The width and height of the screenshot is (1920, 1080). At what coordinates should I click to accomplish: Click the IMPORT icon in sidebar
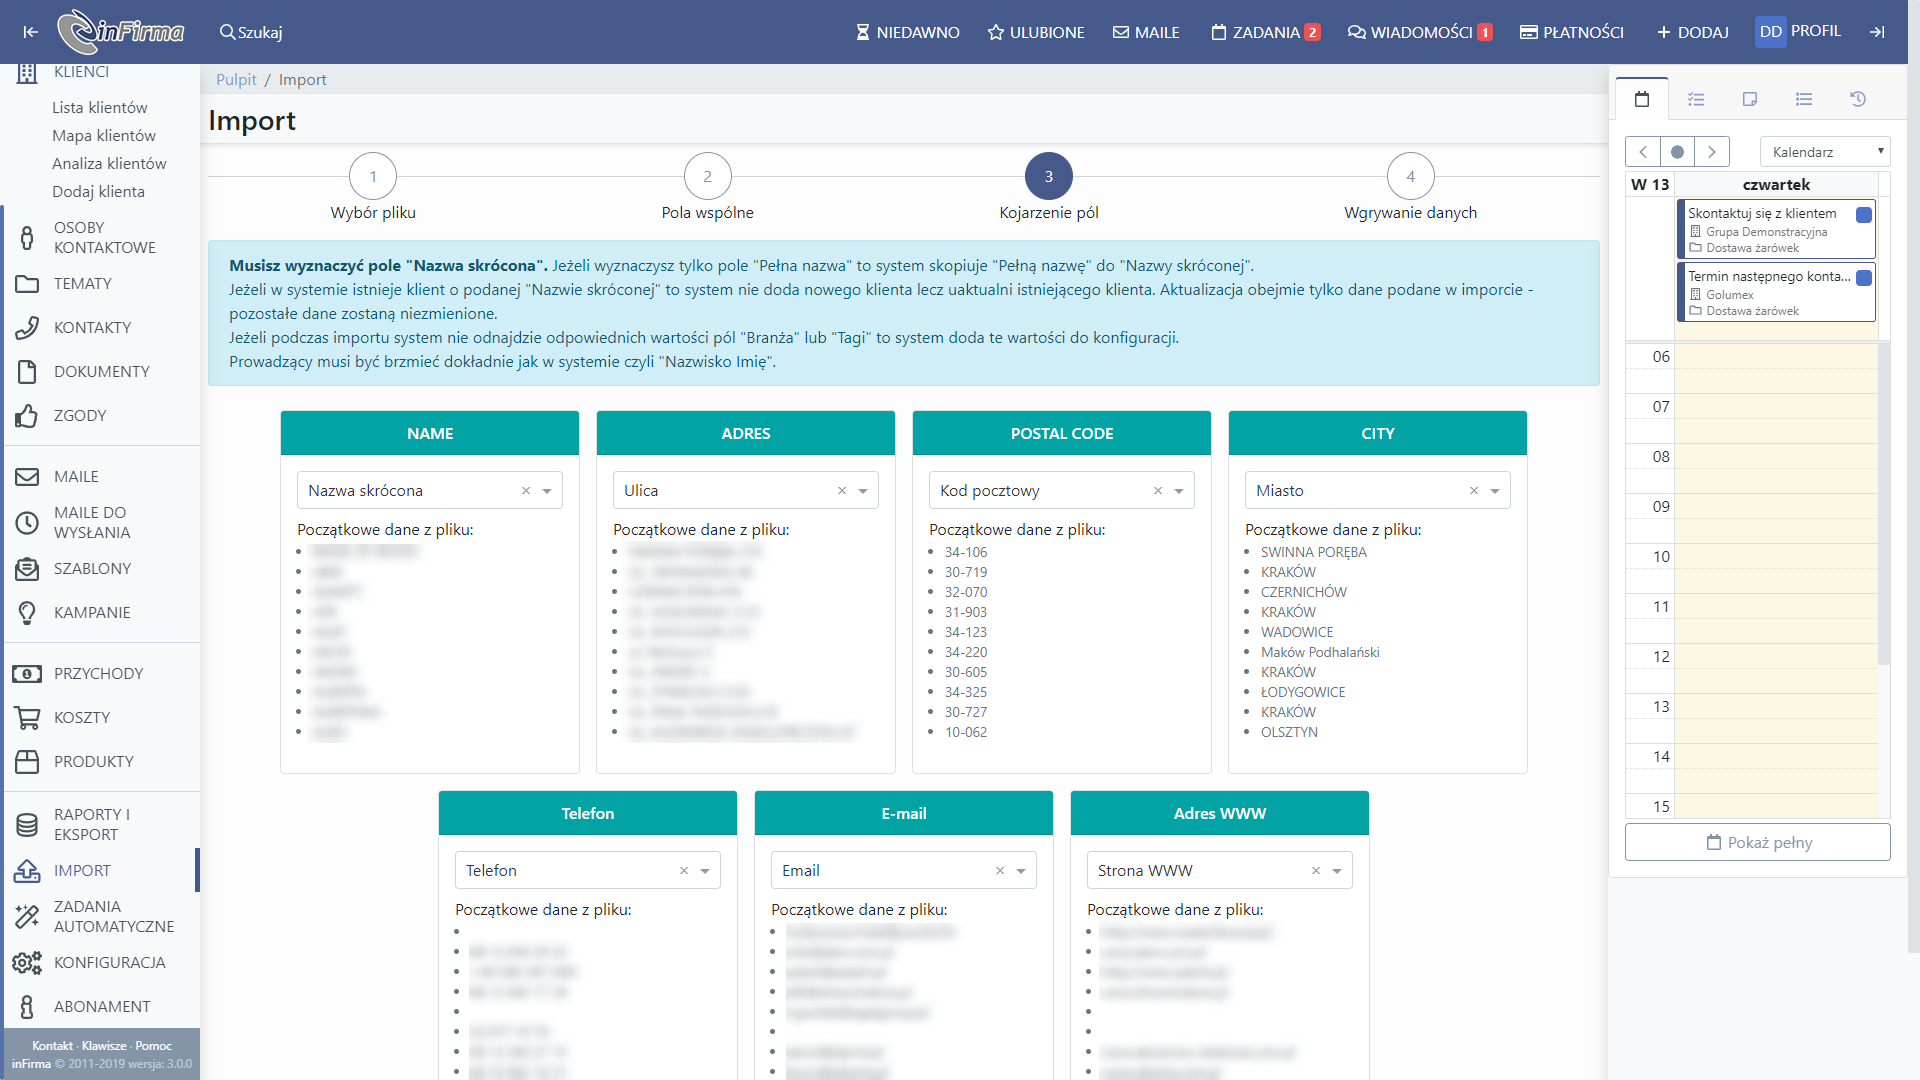(x=26, y=870)
